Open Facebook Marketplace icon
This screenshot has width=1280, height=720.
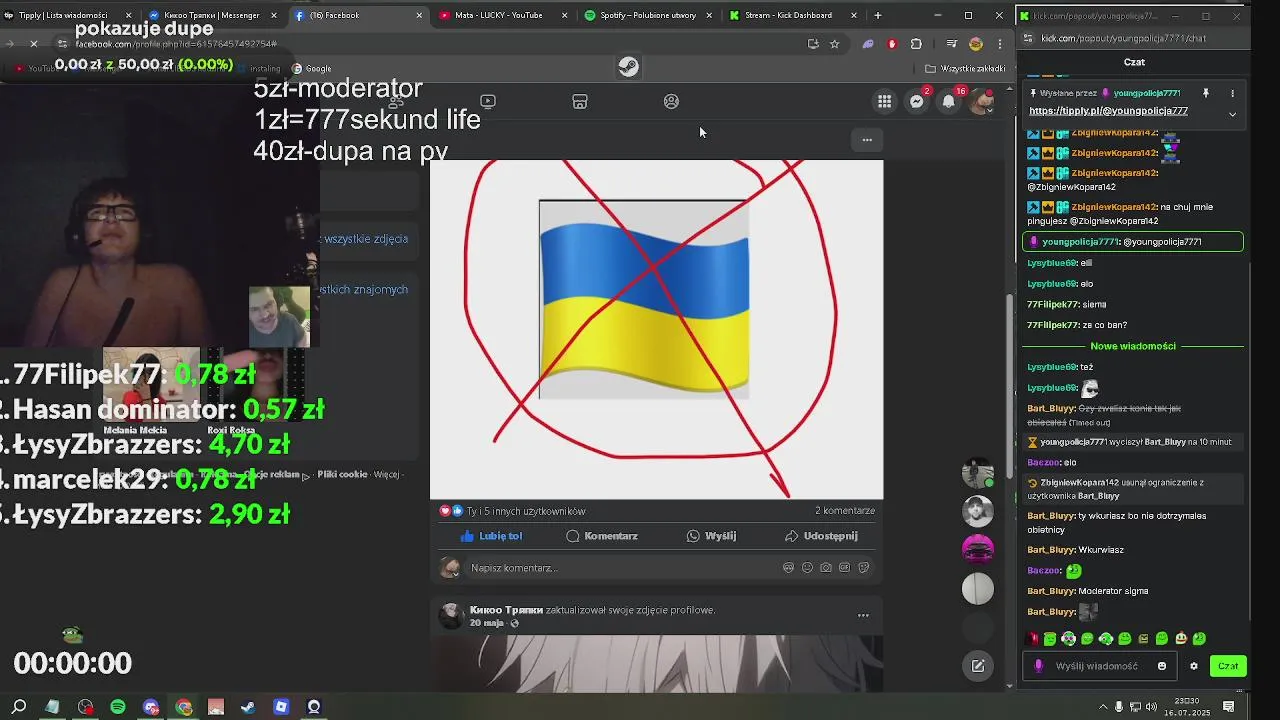[580, 101]
